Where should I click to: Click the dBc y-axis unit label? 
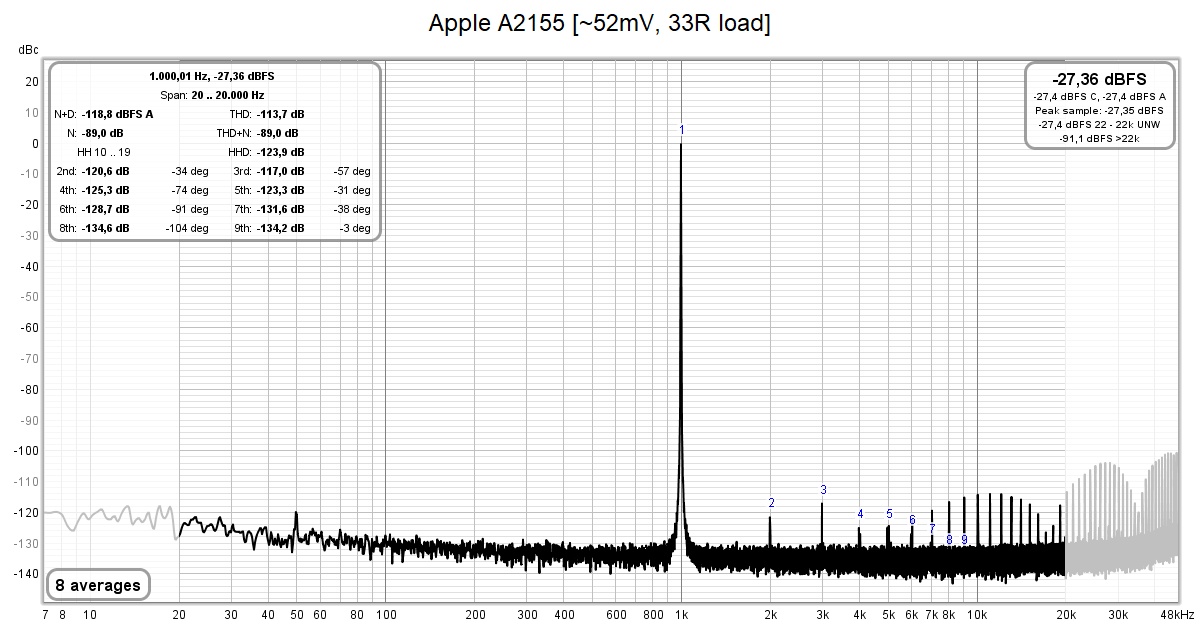tap(27, 49)
